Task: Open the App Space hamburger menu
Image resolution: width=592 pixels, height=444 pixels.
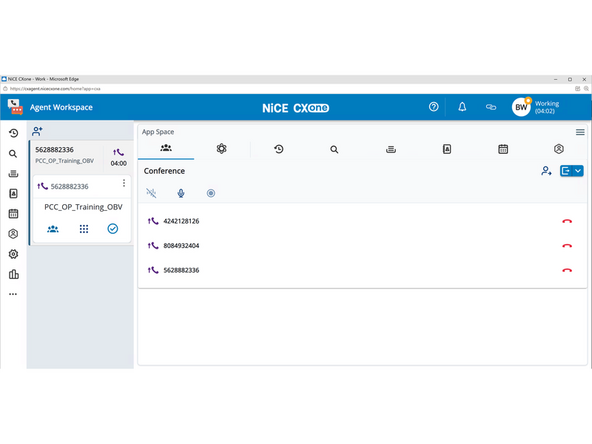Action: point(580,132)
